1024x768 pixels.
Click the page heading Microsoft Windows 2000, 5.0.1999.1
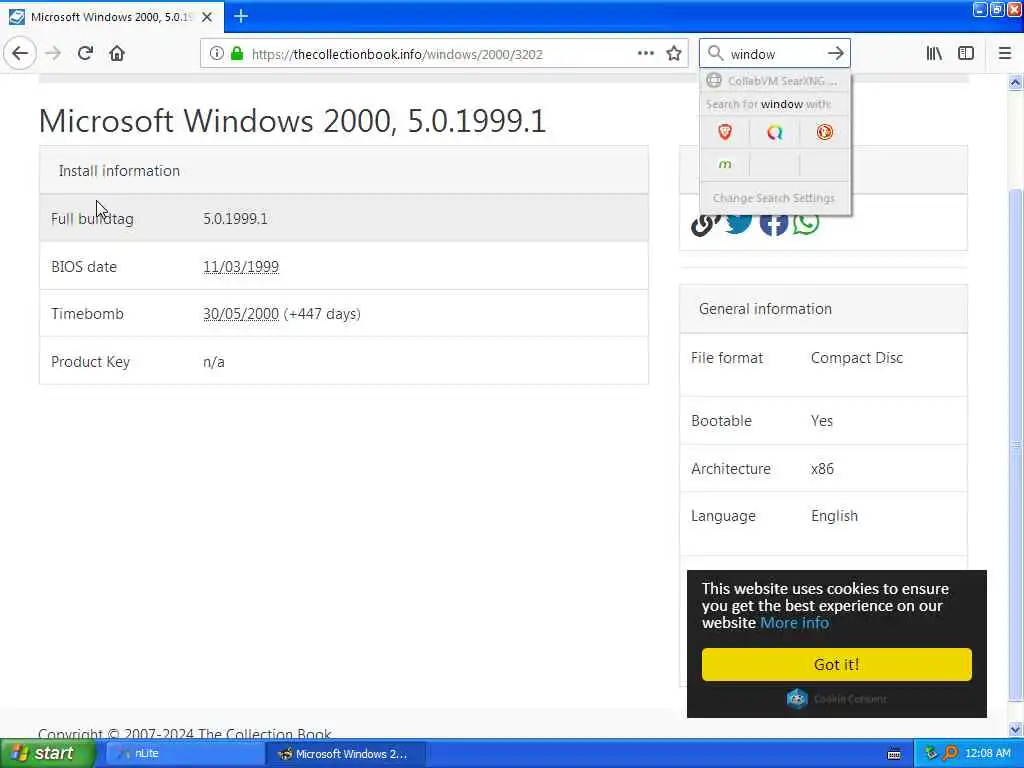tap(292, 121)
